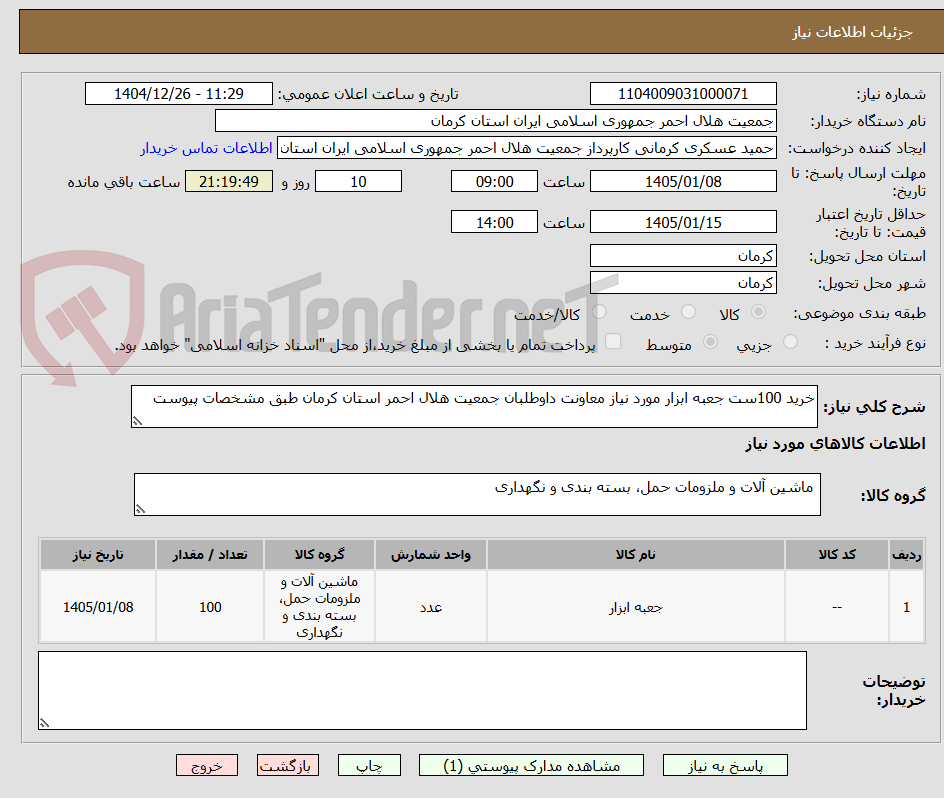
Task: Click the تعداد / مقدار column header
Action: (210, 555)
